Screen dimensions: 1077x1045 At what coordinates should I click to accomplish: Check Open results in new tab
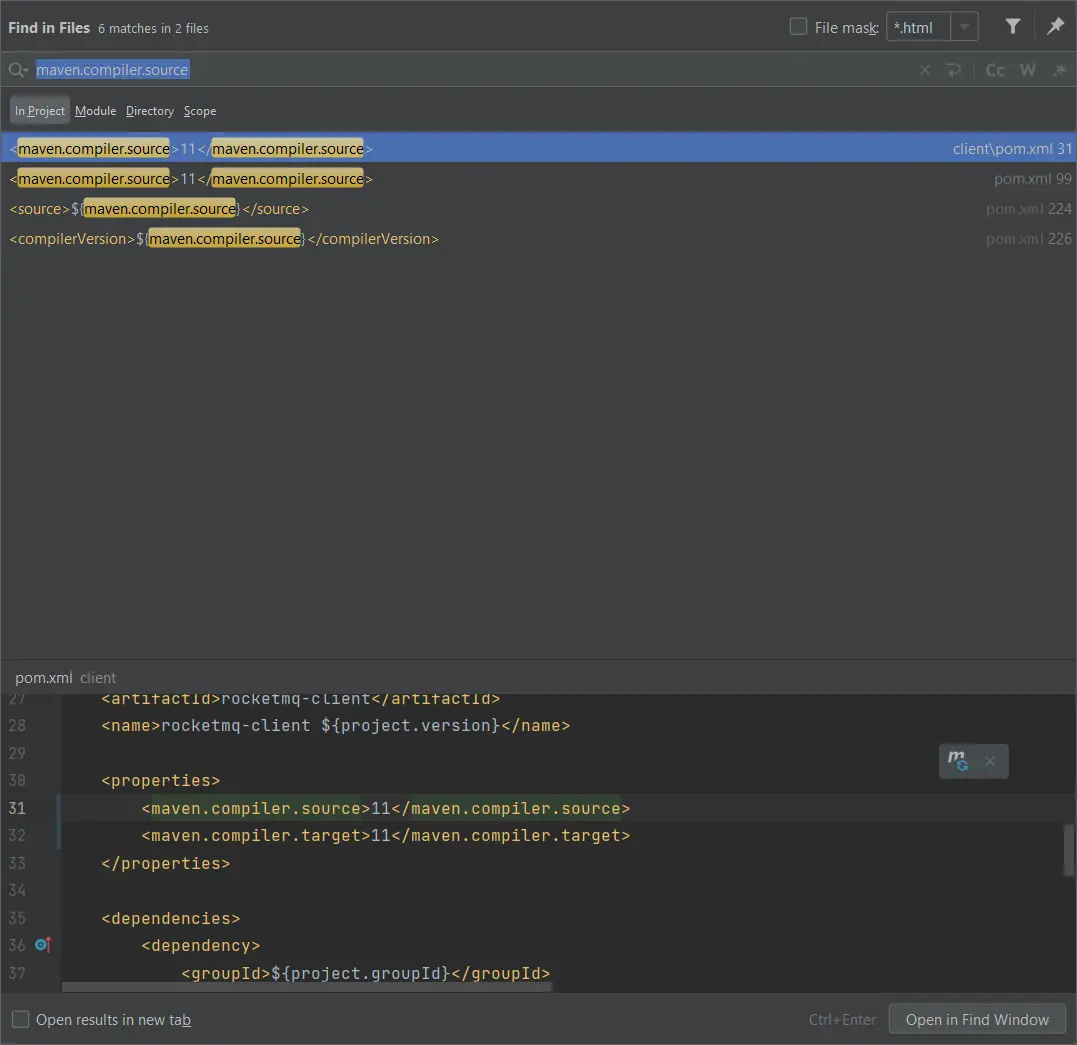pos(20,1020)
